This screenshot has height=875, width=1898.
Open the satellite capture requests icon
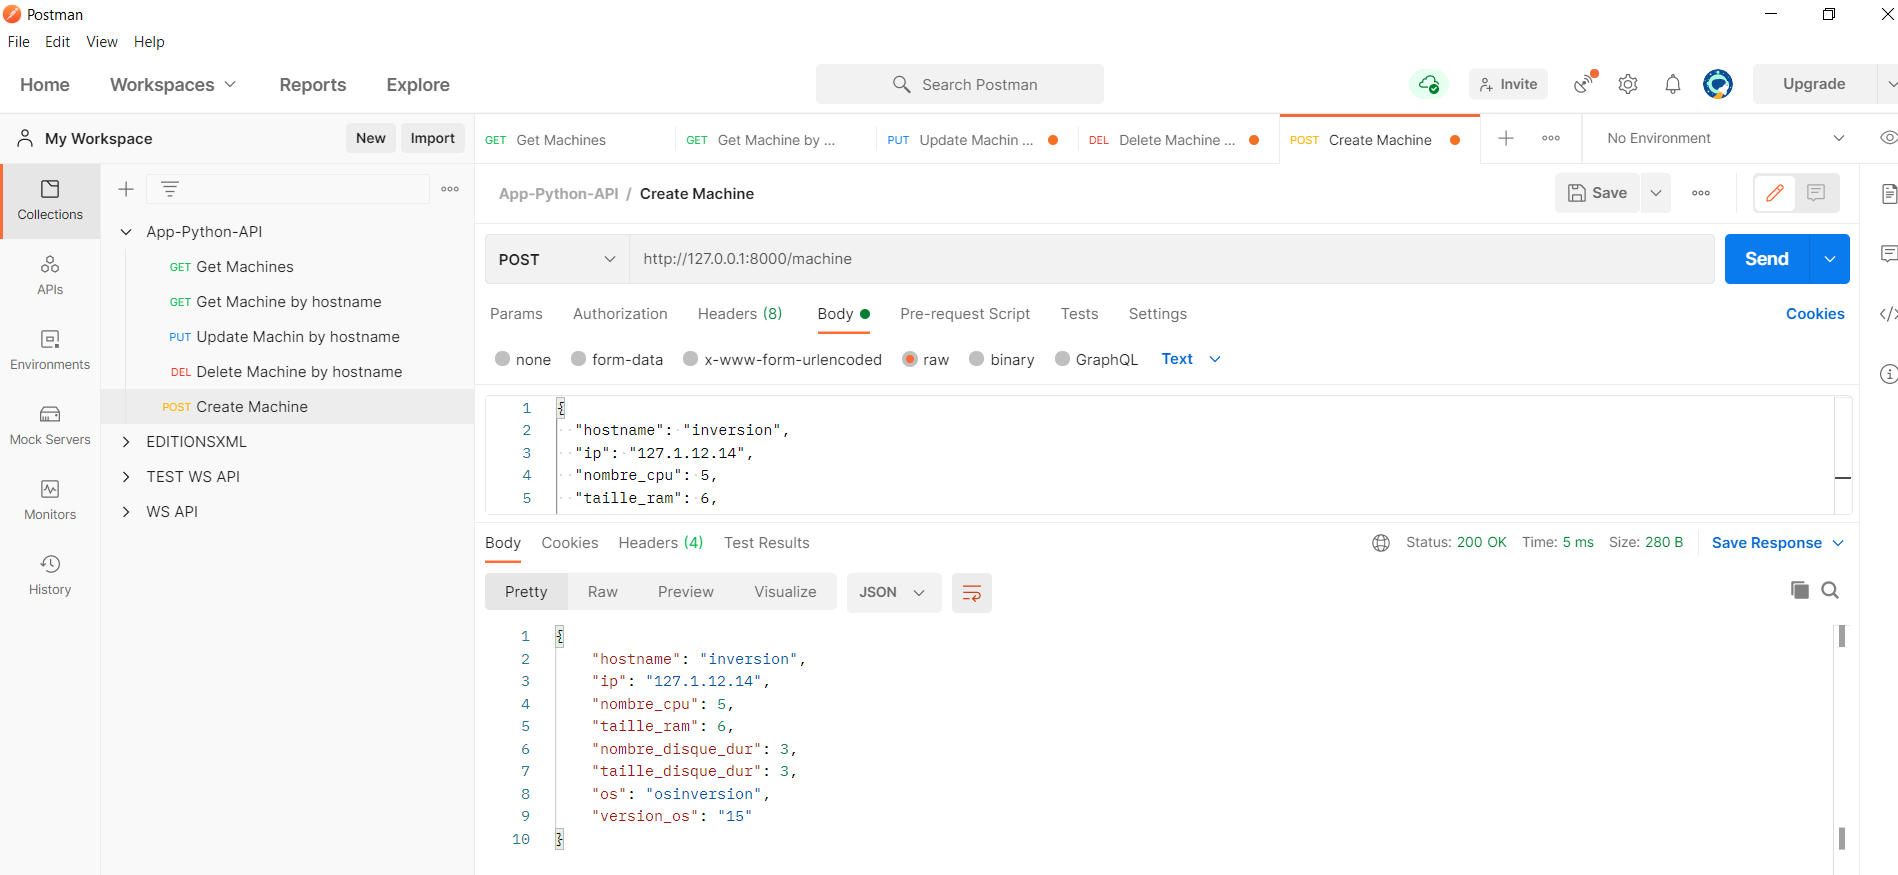[1585, 83]
